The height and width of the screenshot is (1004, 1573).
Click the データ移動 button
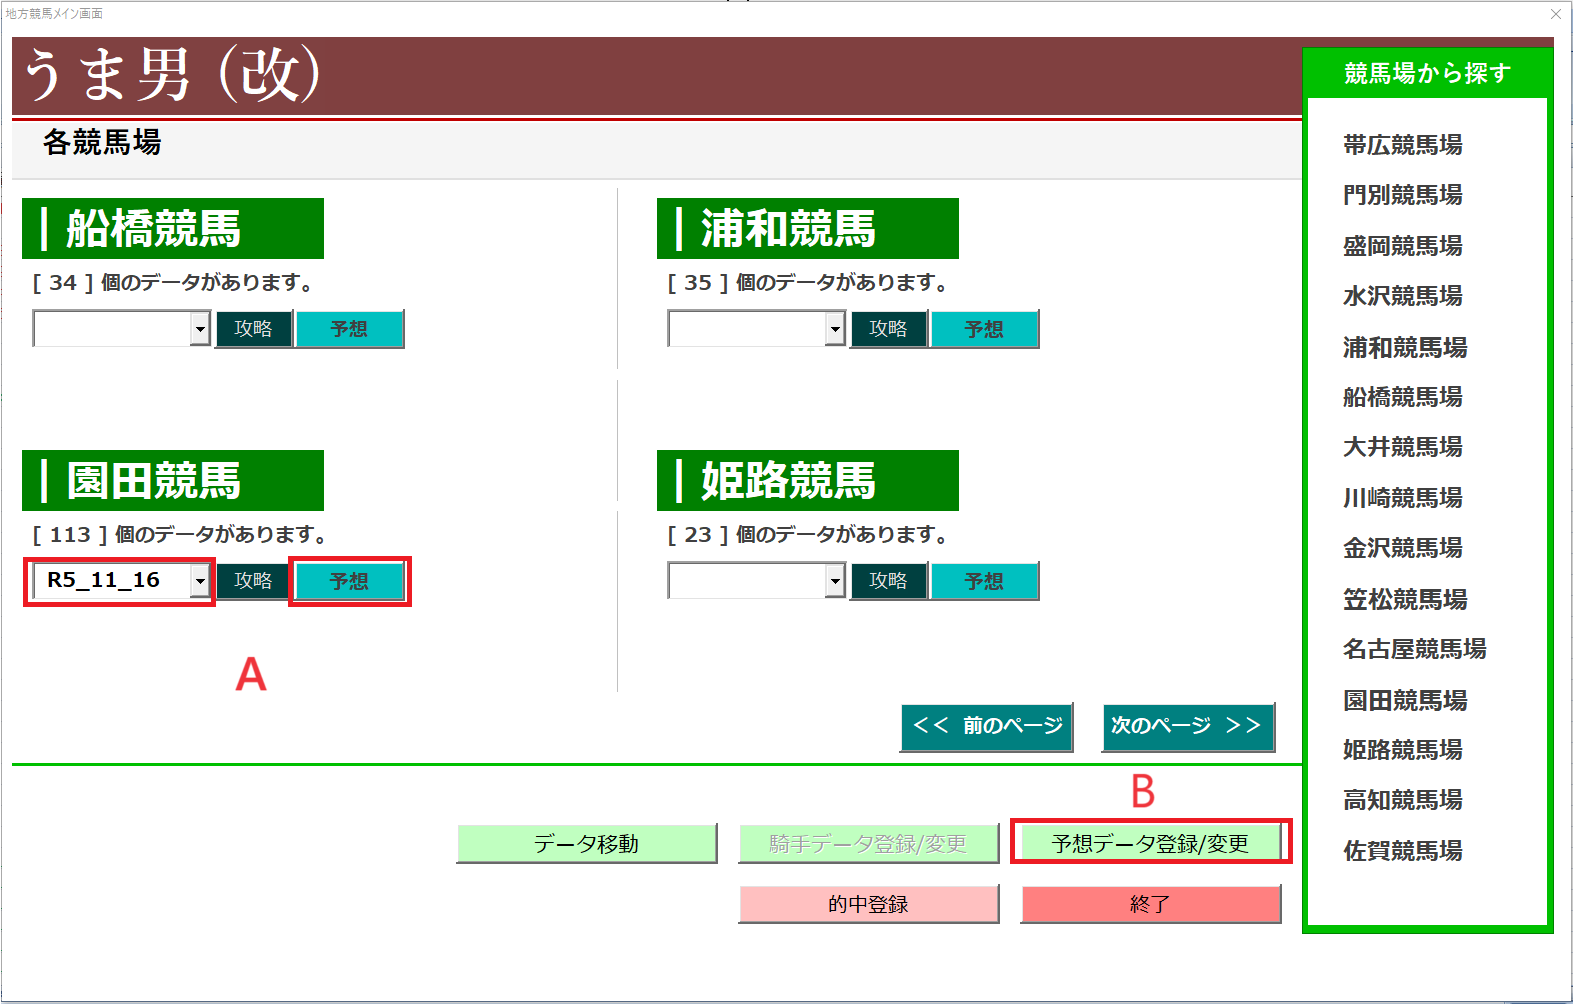pyautogui.click(x=586, y=844)
